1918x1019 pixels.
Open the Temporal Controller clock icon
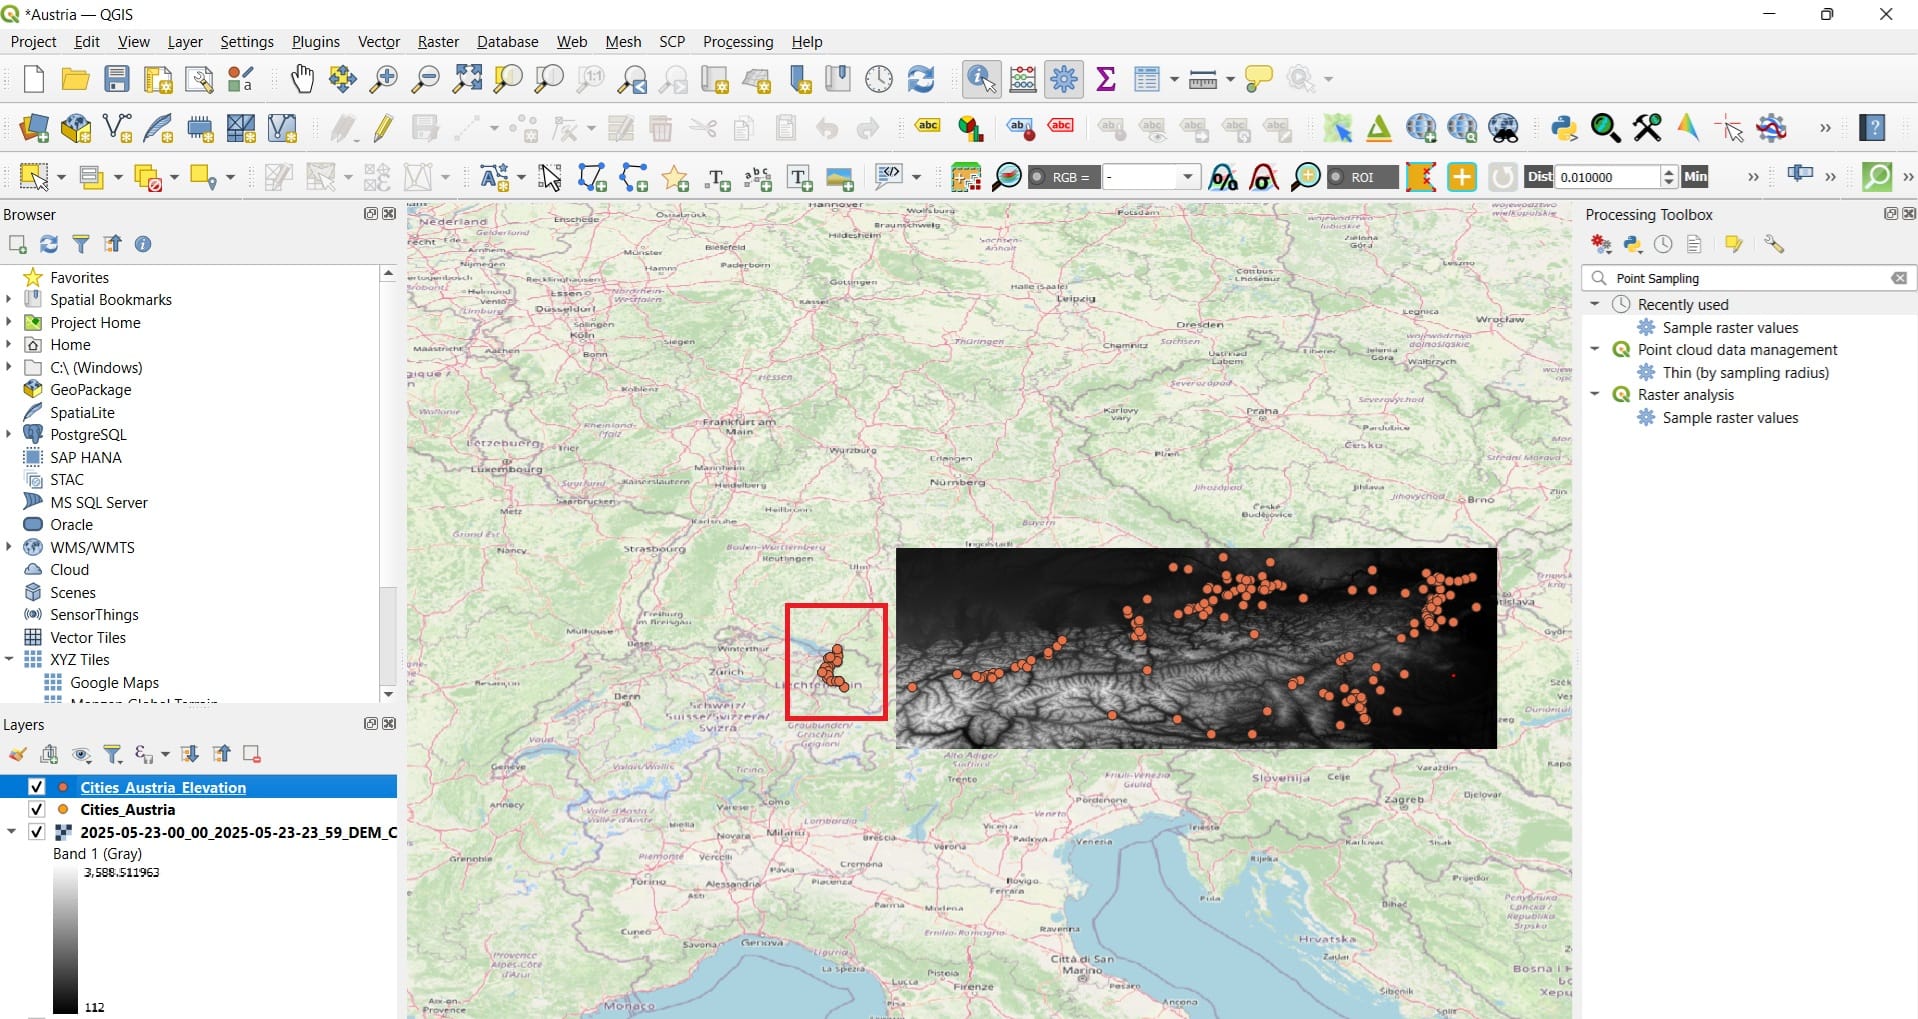pyautogui.click(x=879, y=79)
